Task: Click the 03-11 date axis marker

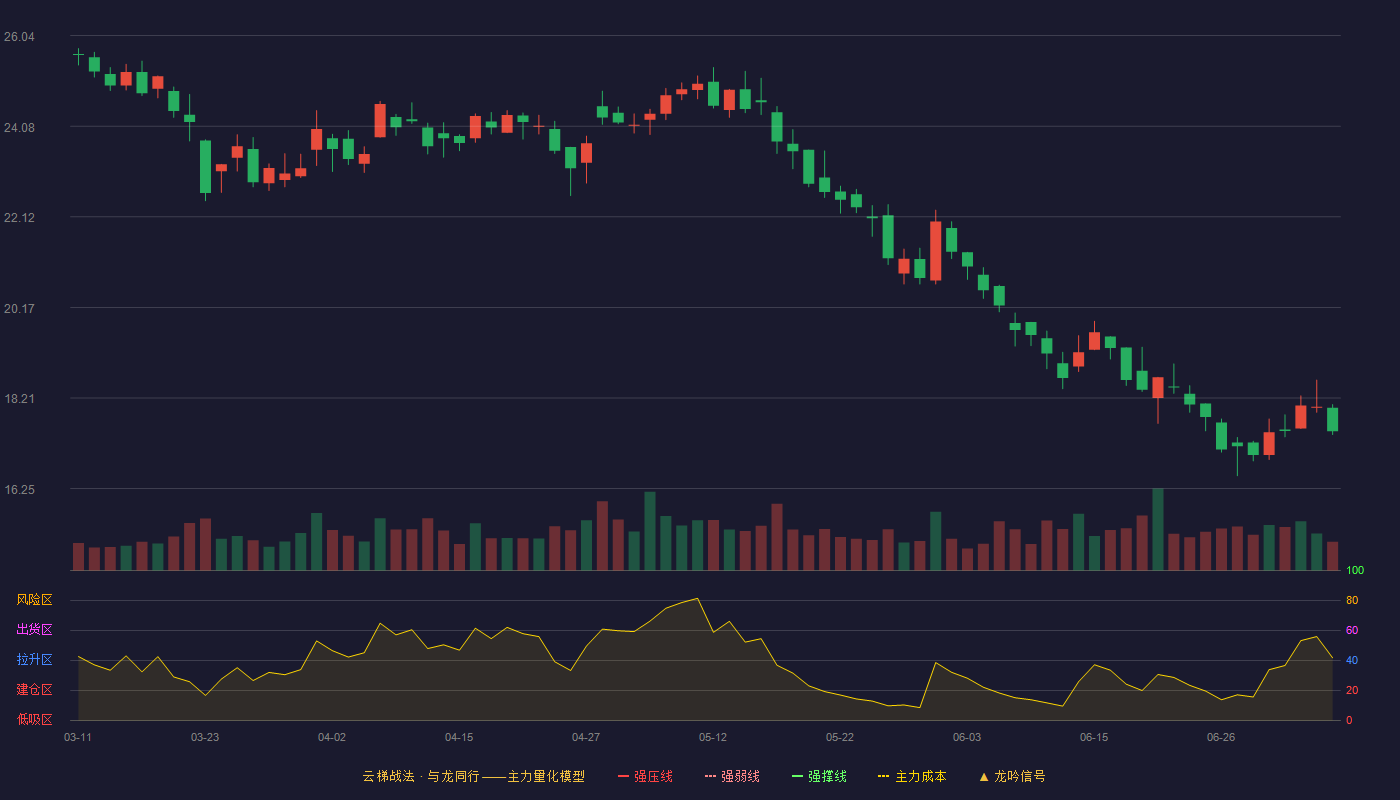Action: tap(78, 737)
